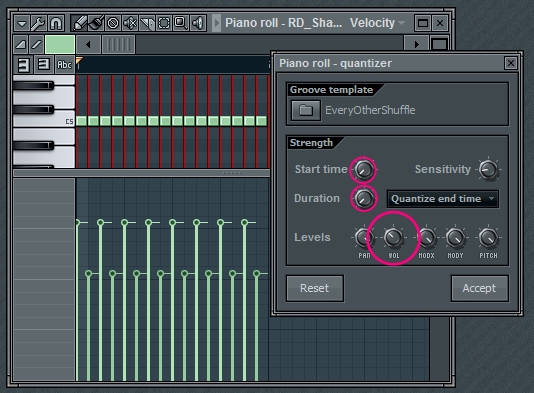Viewport: 534px width, 393px height.
Task: Close the Piano roll quantizer dialog
Action: tap(511, 63)
